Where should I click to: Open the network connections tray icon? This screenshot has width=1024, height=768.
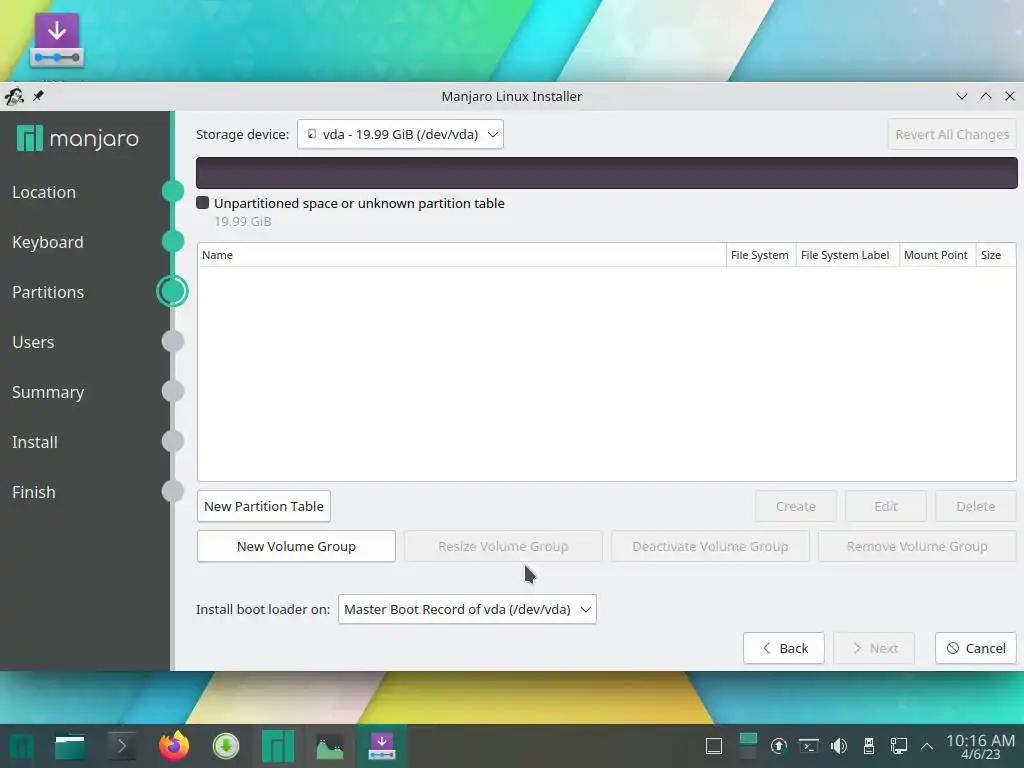coord(899,746)
